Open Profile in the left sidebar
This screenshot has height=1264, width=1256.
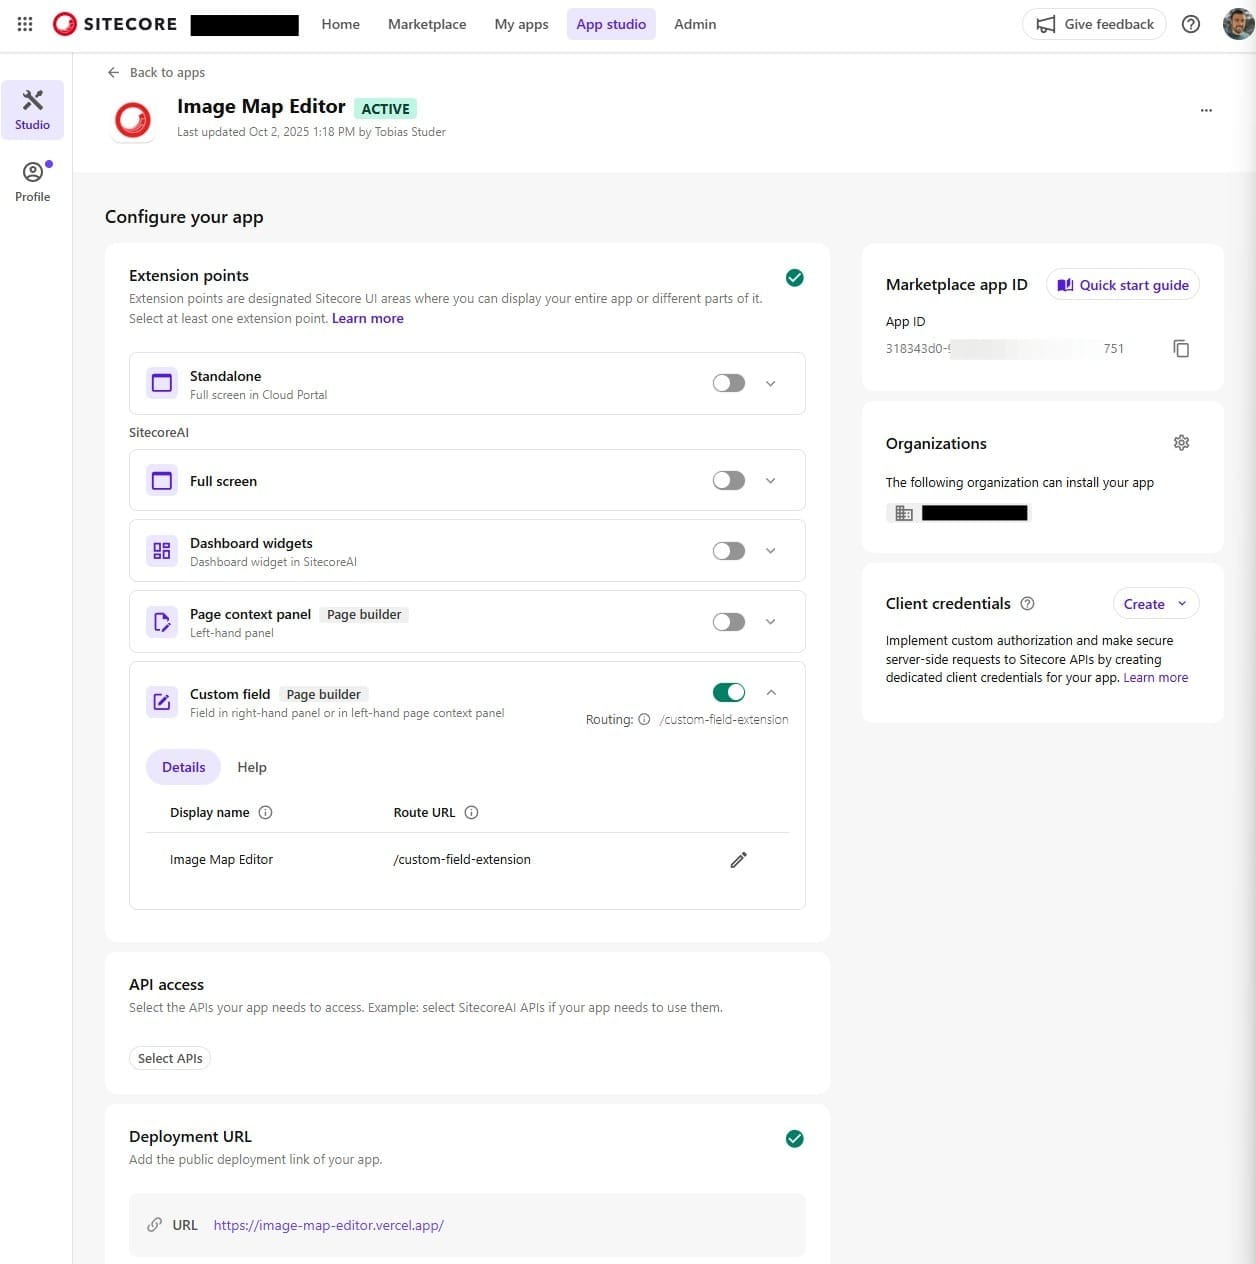(32, 181)
